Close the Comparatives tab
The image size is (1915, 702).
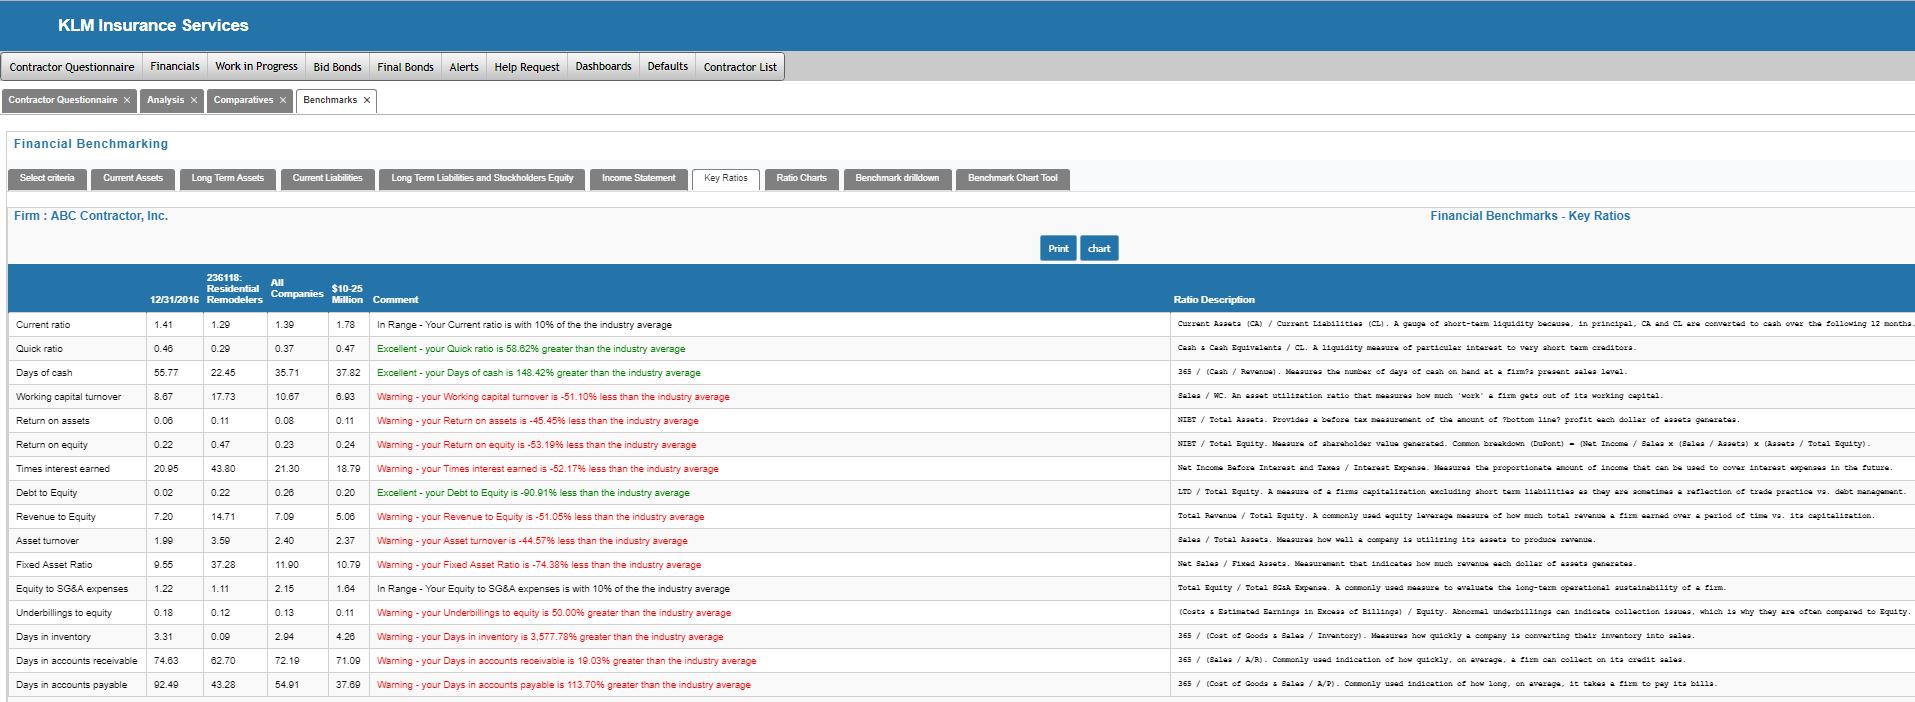click(283, 100)
